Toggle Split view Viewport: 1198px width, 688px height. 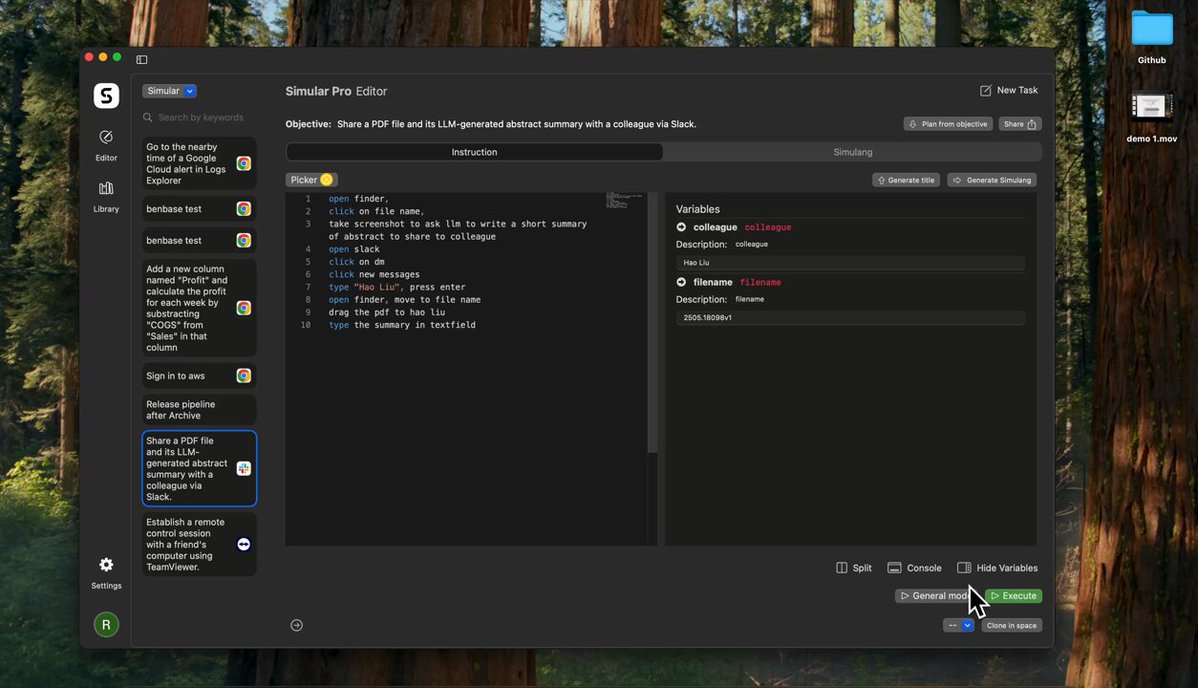pos(854,568)
